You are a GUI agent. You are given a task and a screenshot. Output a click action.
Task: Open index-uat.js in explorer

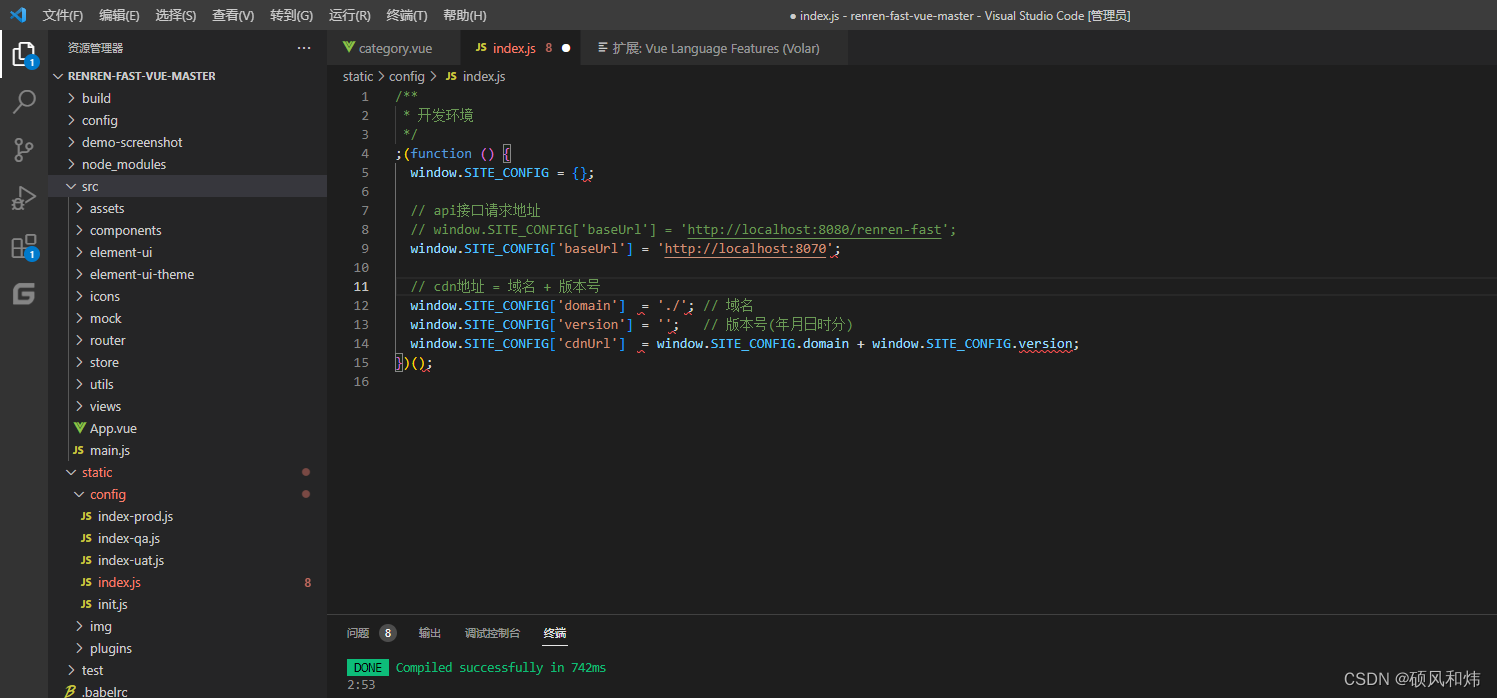coord(187,560)
